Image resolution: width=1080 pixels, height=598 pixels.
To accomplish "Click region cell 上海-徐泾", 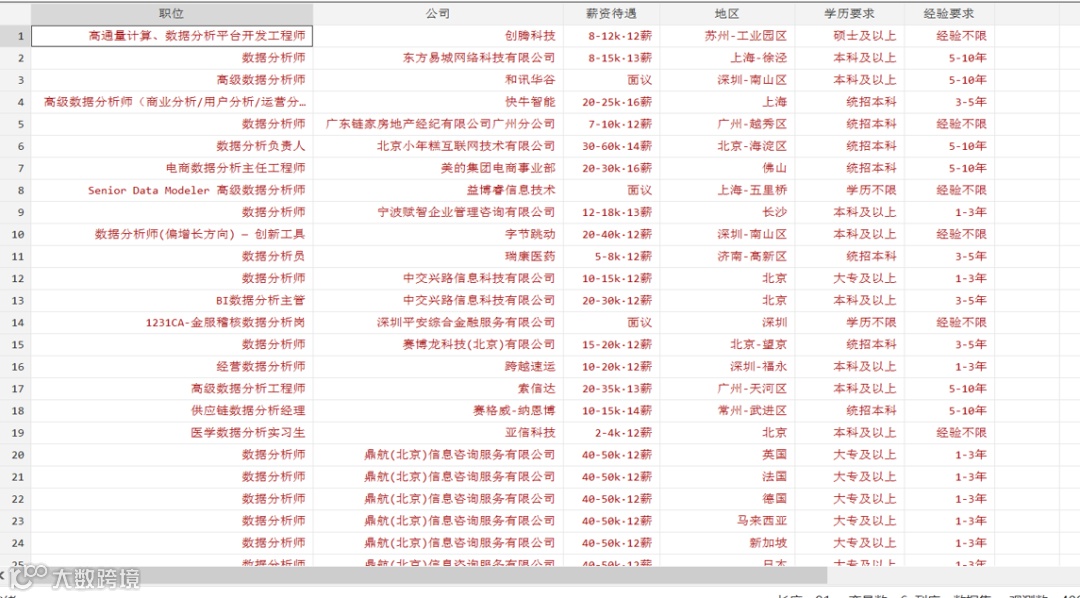I will pyautogui.click(x=727, y=58).
